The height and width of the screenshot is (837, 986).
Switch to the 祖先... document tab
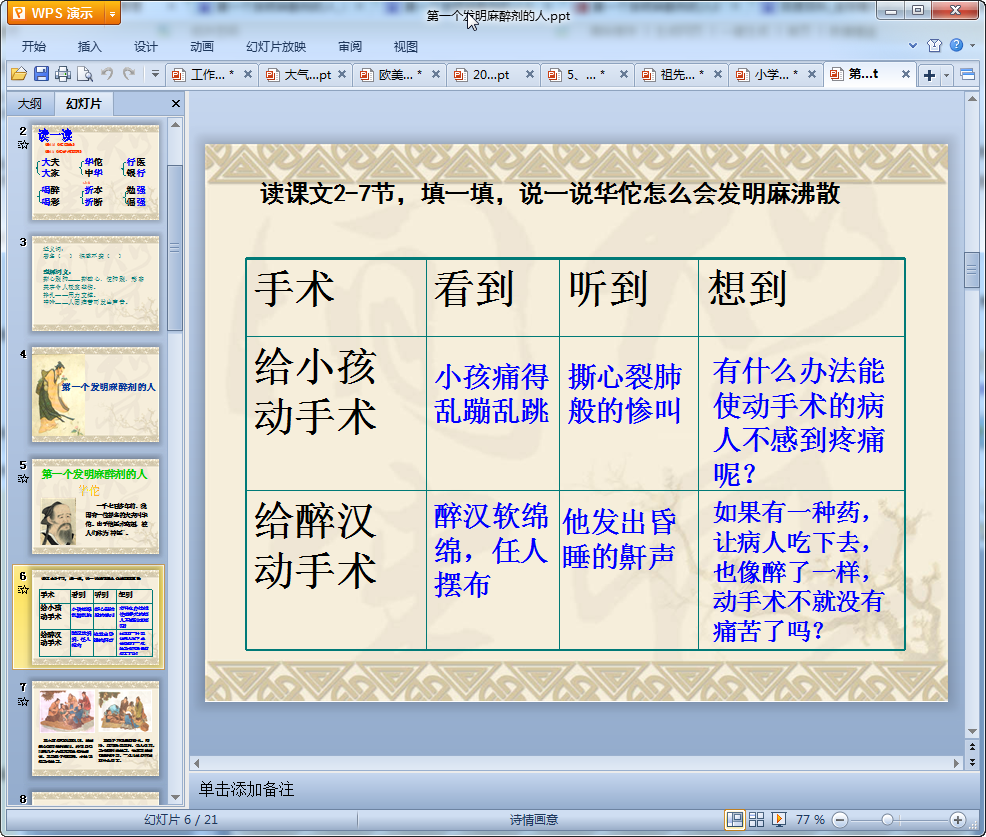pyautogui.click(x=677, y=75)
